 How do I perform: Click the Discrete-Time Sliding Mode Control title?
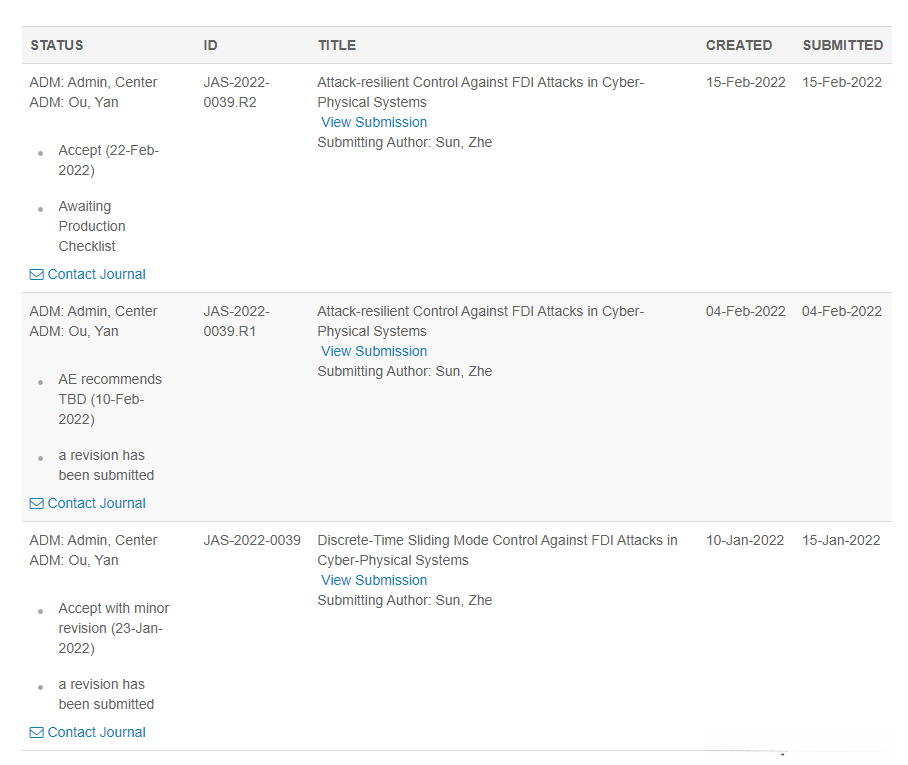point(497,550)
